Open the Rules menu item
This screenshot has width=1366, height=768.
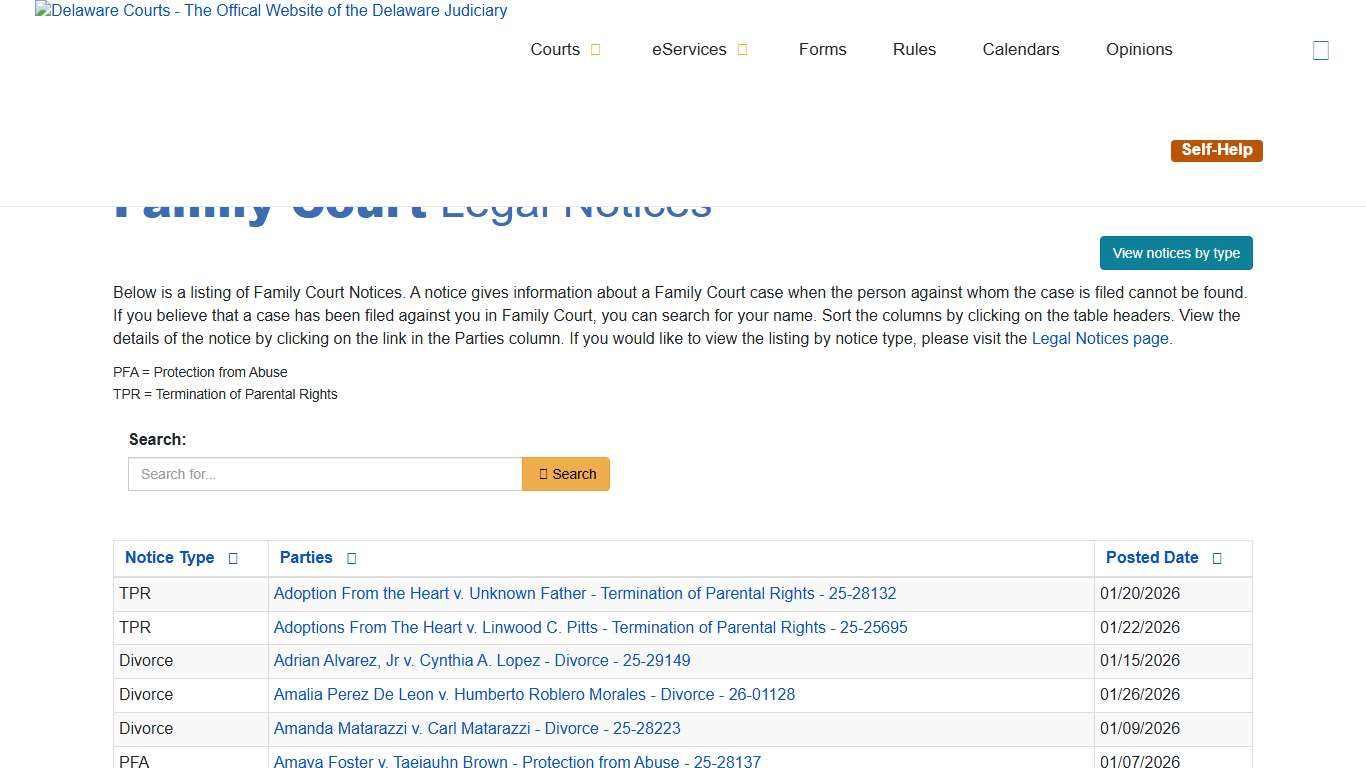tap(914, 50)
